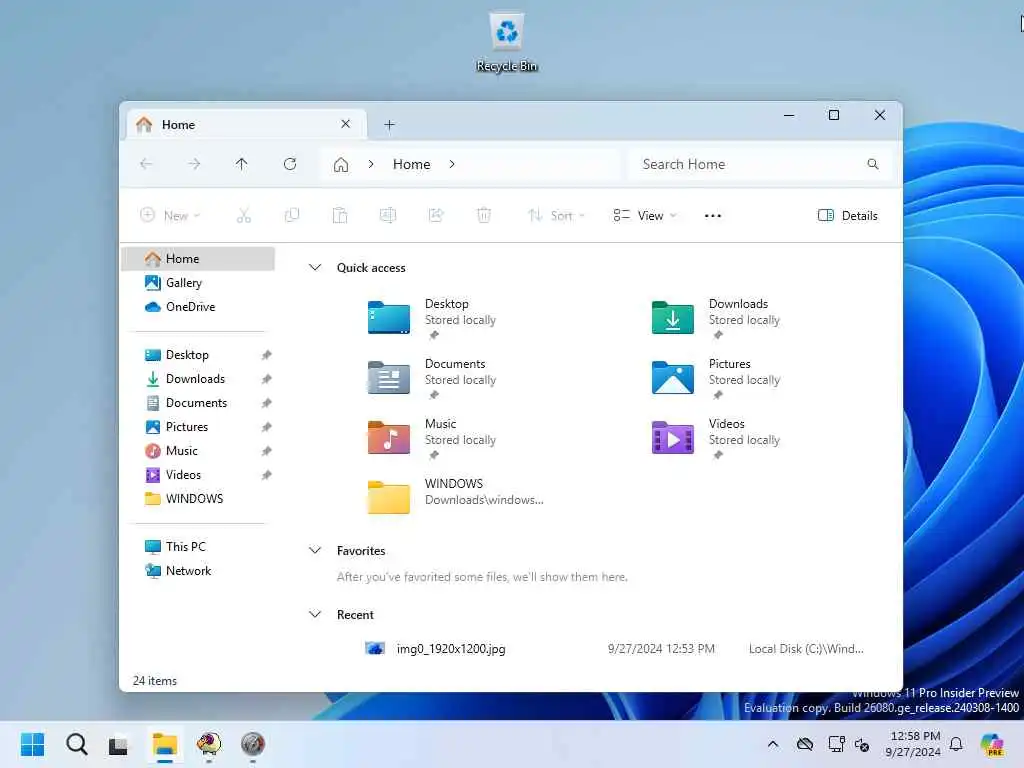Select the recent file img0_1920x1200.jpg

pyautogui.click(x=451, y=648)
